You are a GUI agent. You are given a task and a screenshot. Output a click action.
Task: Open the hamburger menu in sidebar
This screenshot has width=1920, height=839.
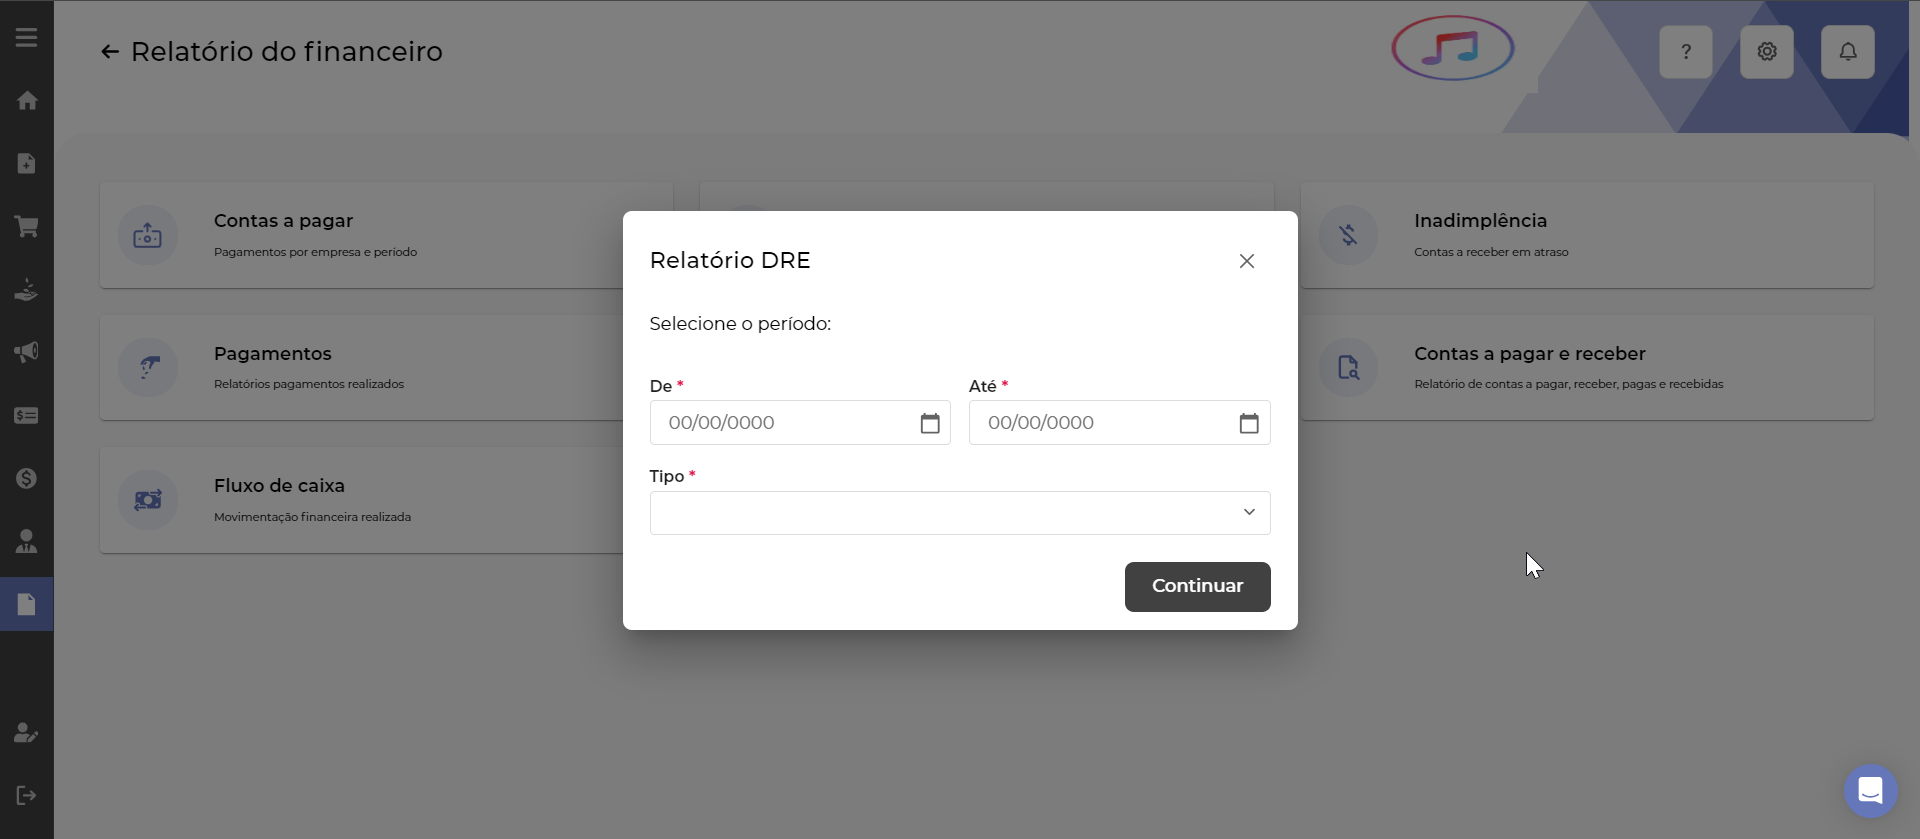coord(27,38)
